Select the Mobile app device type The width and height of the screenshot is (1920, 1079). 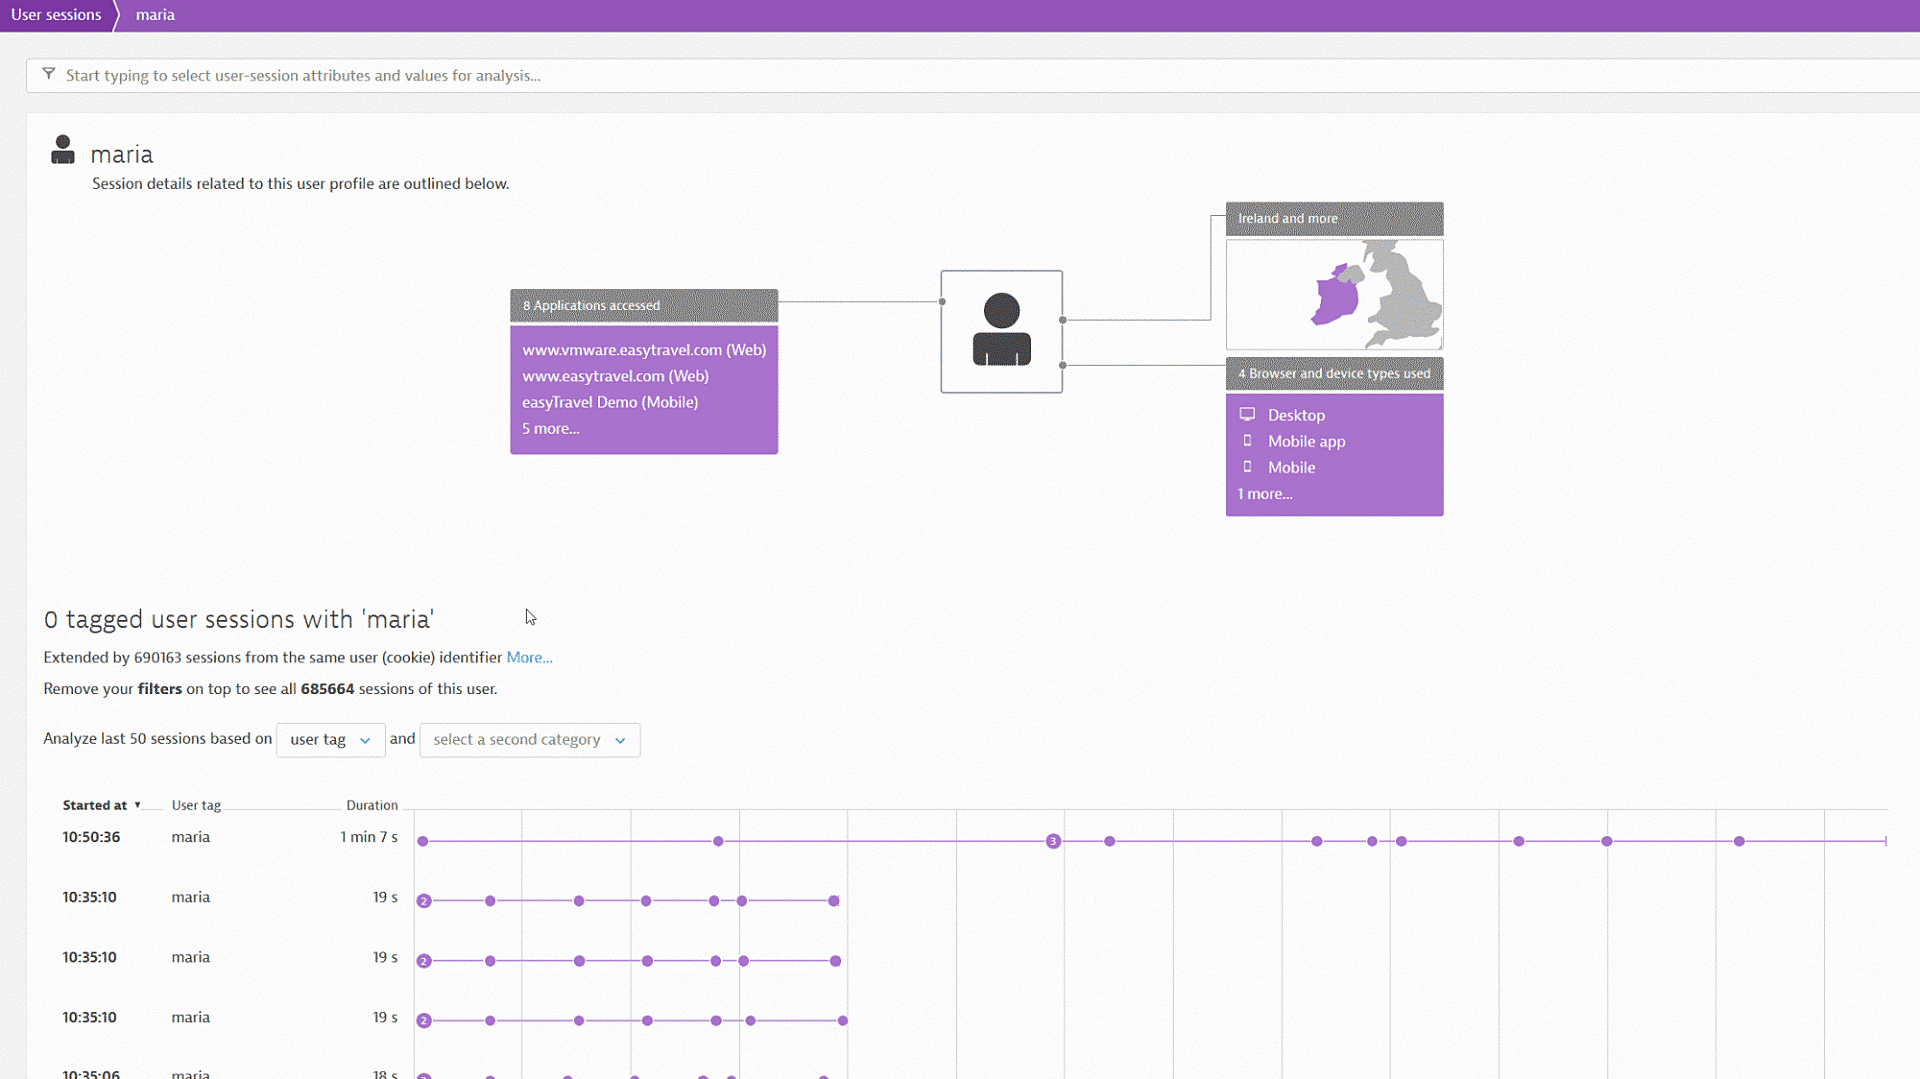tap(1306, 441)
